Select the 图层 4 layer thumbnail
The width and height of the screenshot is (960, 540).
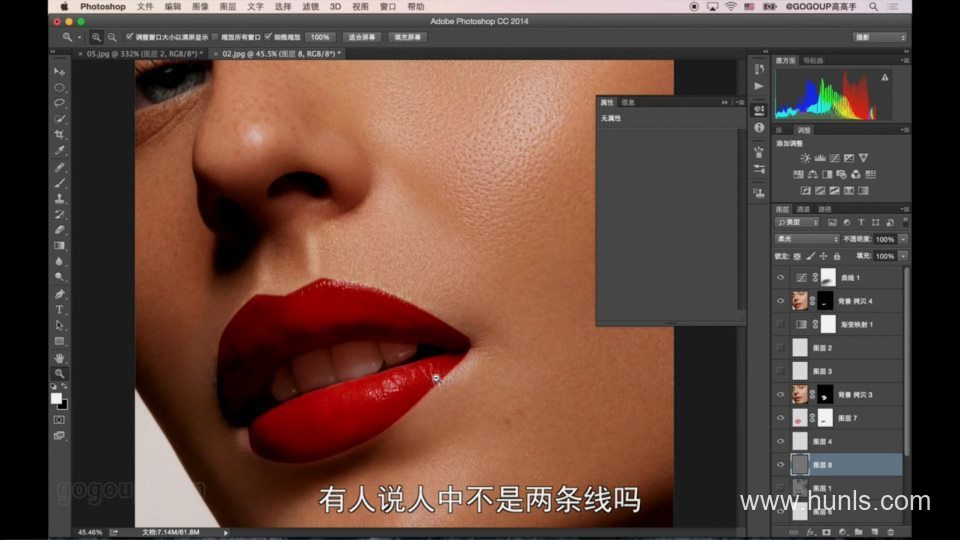pos(800,441)
